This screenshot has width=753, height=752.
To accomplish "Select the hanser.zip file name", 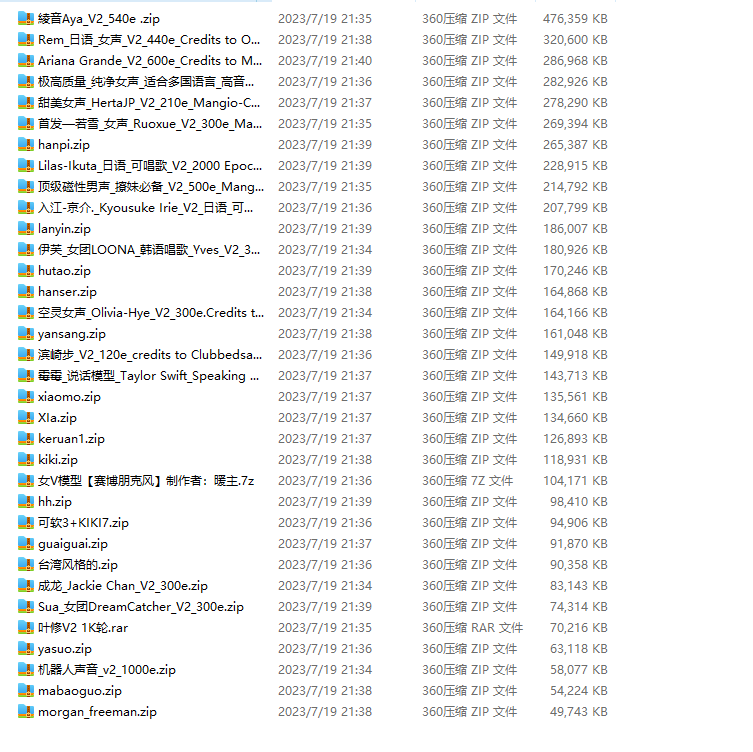I will (67, 291).
